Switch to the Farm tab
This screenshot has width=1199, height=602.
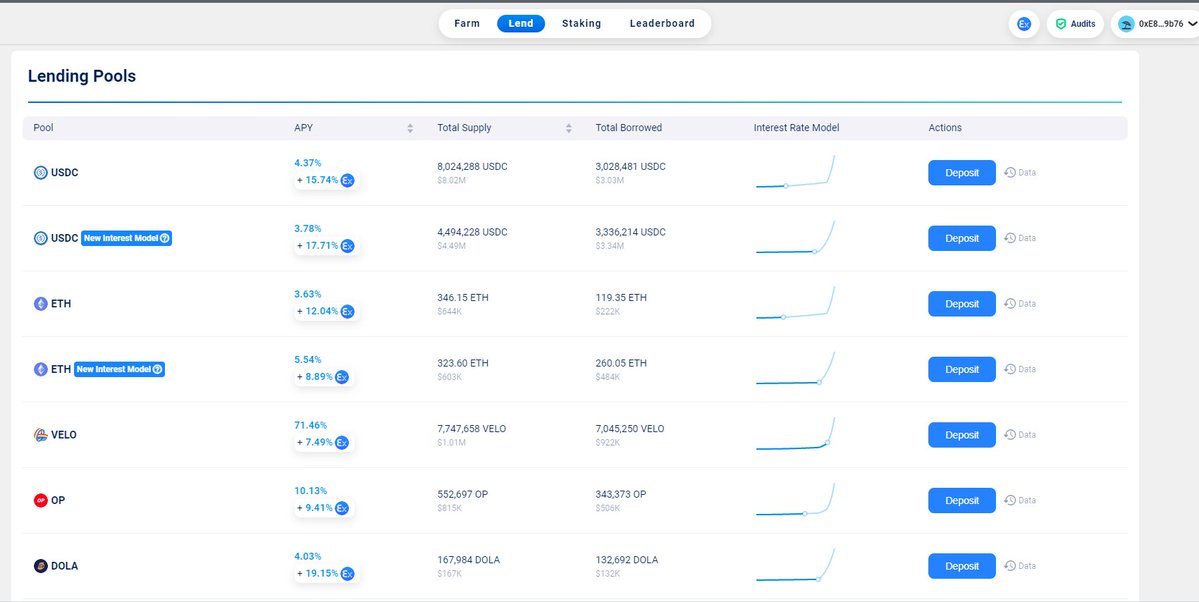[467, 23]
